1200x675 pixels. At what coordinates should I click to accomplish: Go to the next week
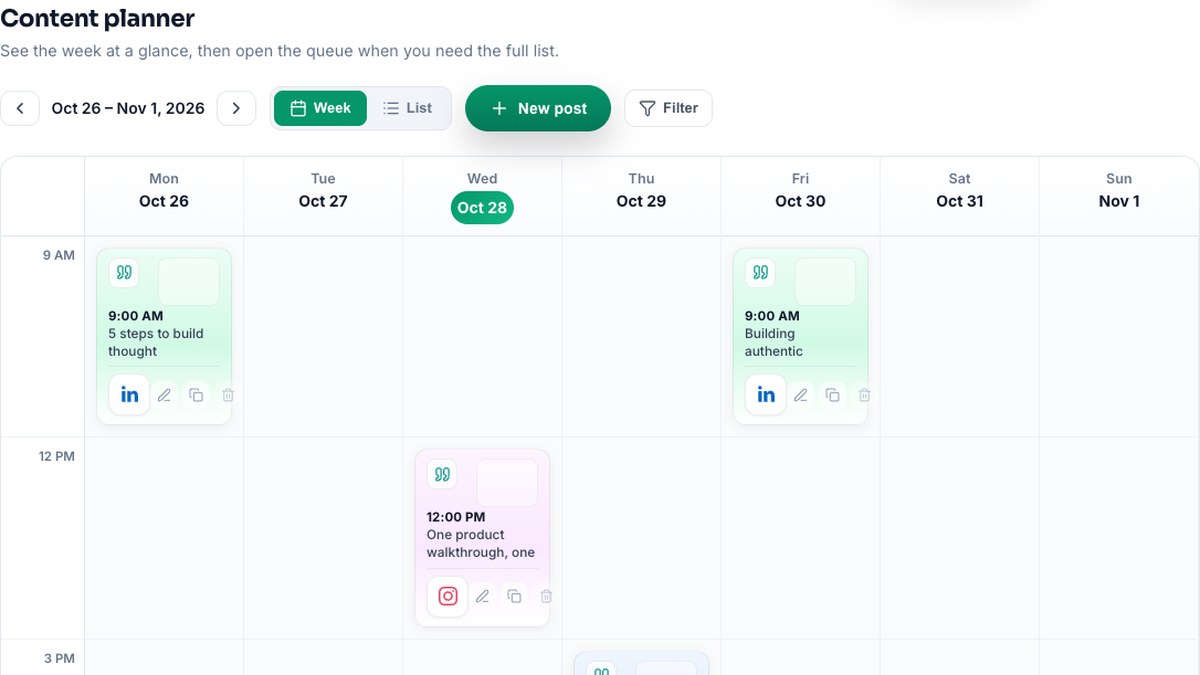point(236,108)
